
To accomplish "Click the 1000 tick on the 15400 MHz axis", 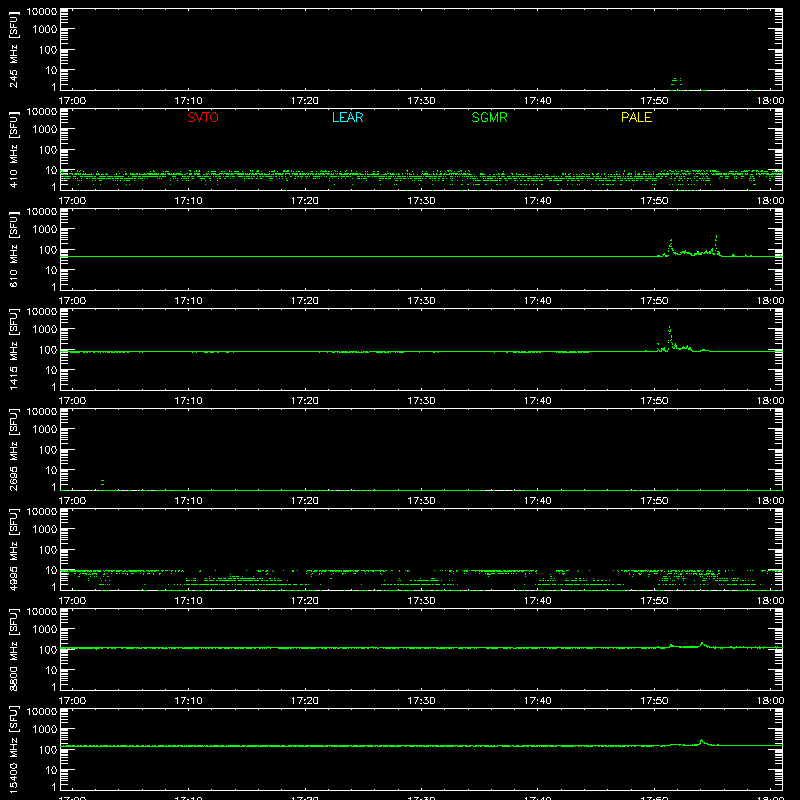I will point(45,730).
